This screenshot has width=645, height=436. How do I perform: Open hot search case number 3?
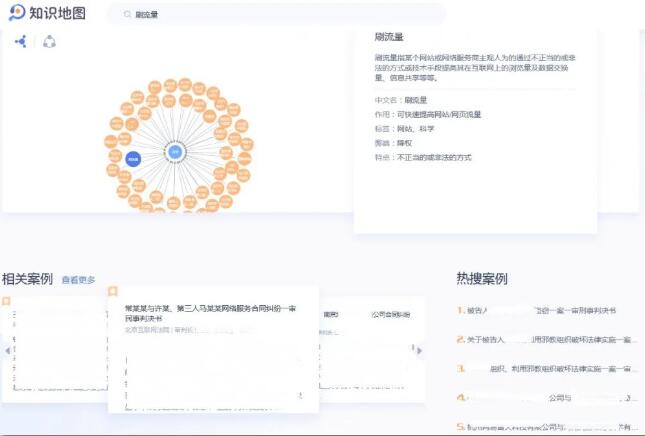pos(547,369)
